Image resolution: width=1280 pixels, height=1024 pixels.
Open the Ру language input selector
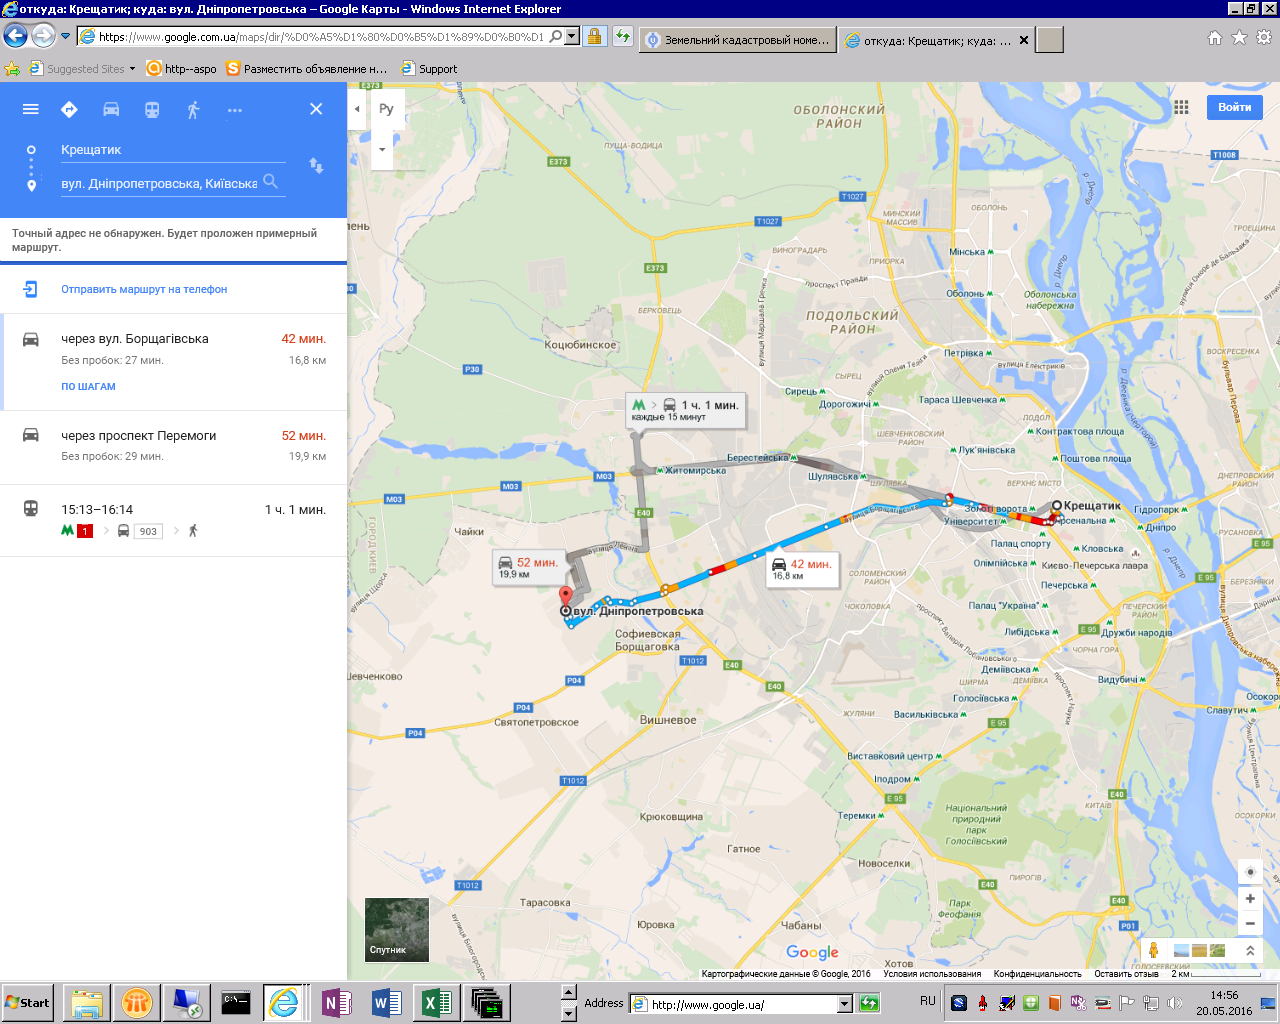point(386,109)
